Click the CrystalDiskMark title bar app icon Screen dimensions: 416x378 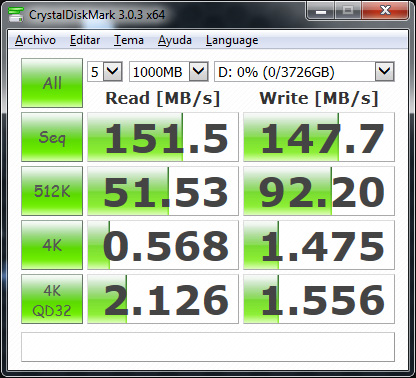click(16, 14)
